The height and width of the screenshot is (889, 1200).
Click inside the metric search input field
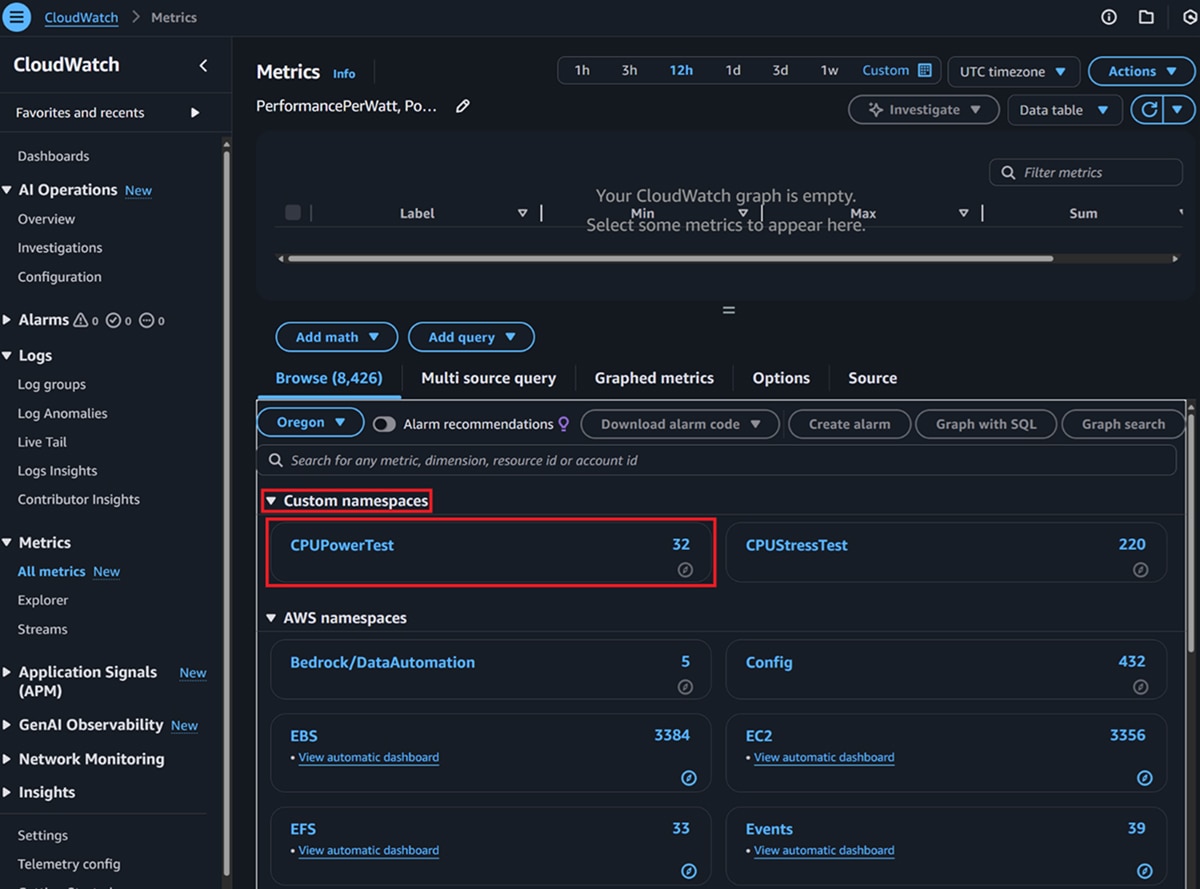coord(600,459)
